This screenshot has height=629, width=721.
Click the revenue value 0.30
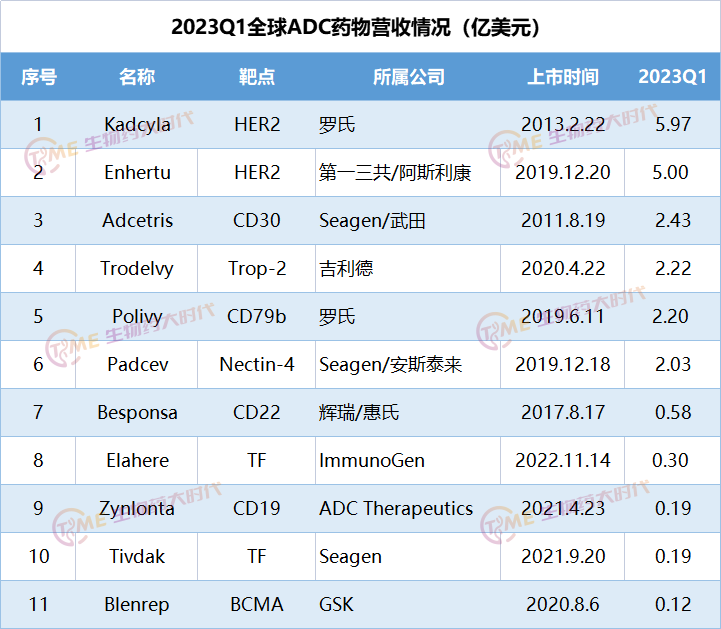point(670,460)
